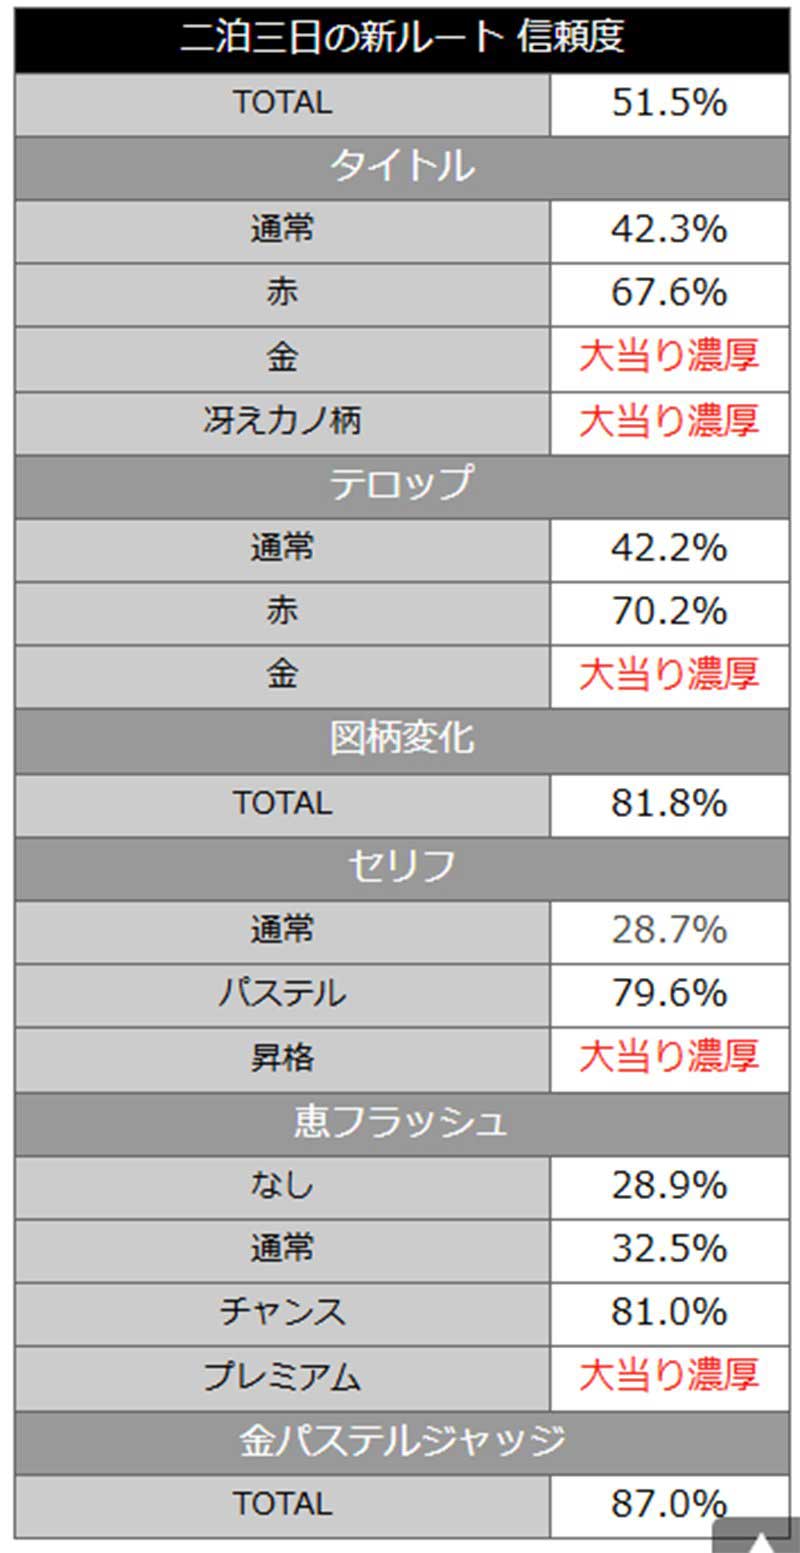Select the テロップ section header
The height and width of the screenshot is (1553, 800).
click(401, 485)
